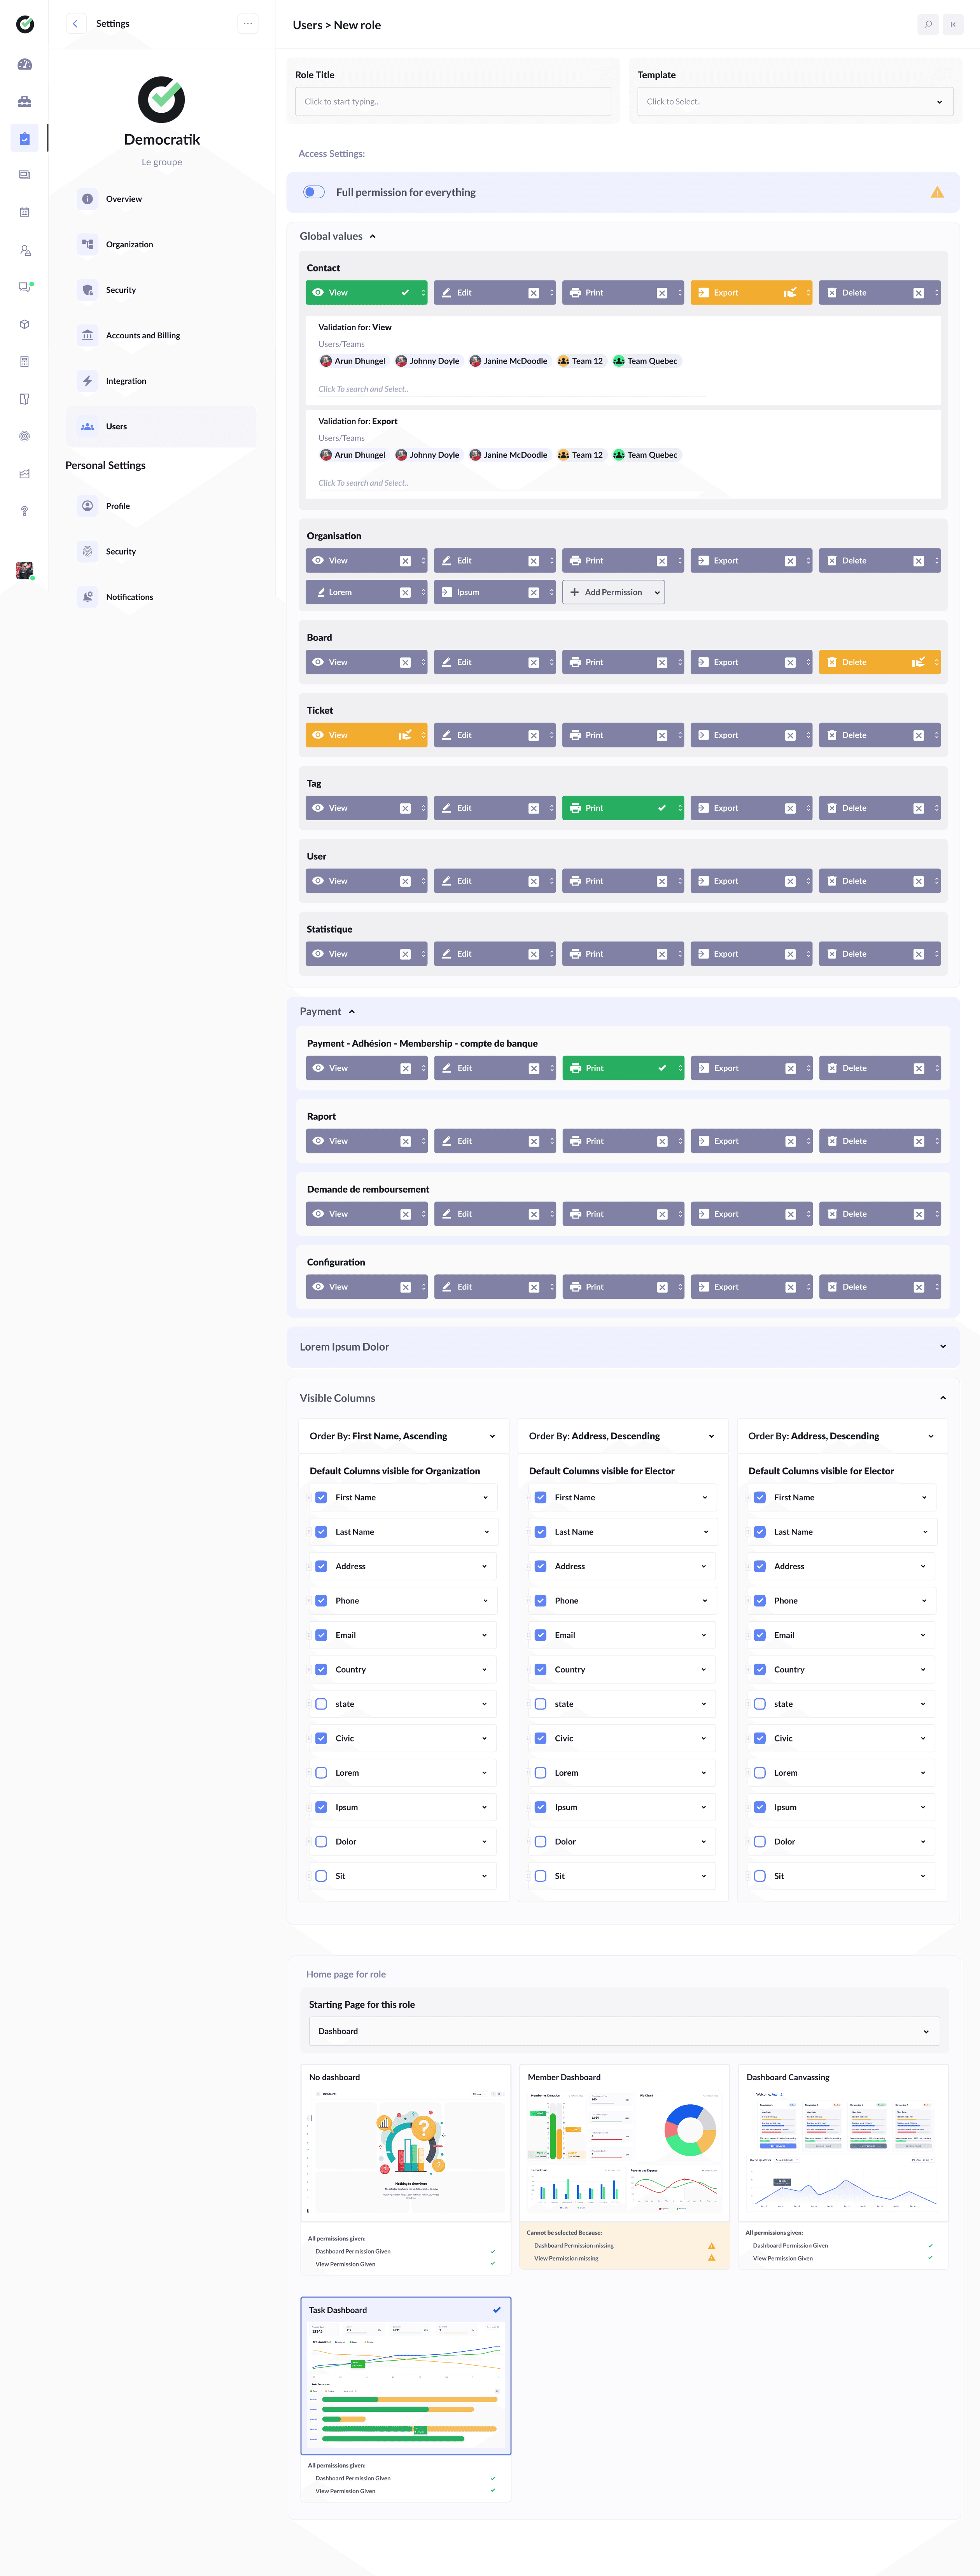This screenshot has width=980, height=2576.
Task: Expand the Lorem Ipsum Dolor section
Action: click(x=943, y=1347)
